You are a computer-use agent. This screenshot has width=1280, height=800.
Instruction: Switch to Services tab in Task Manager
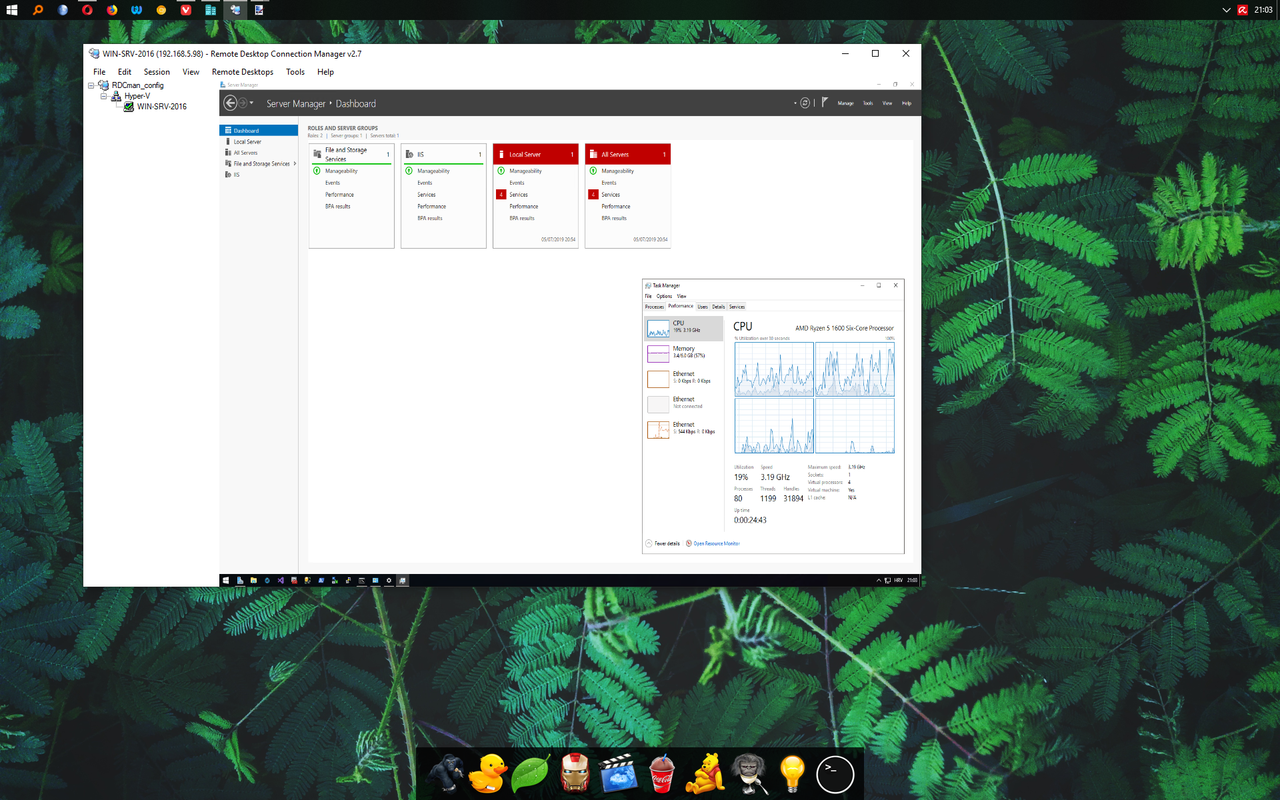coord(737,307)
